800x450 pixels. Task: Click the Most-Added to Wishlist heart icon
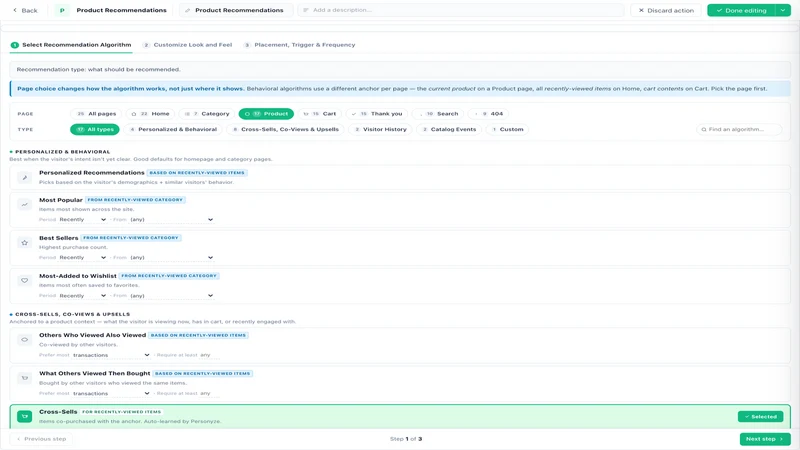click(24, 281)
